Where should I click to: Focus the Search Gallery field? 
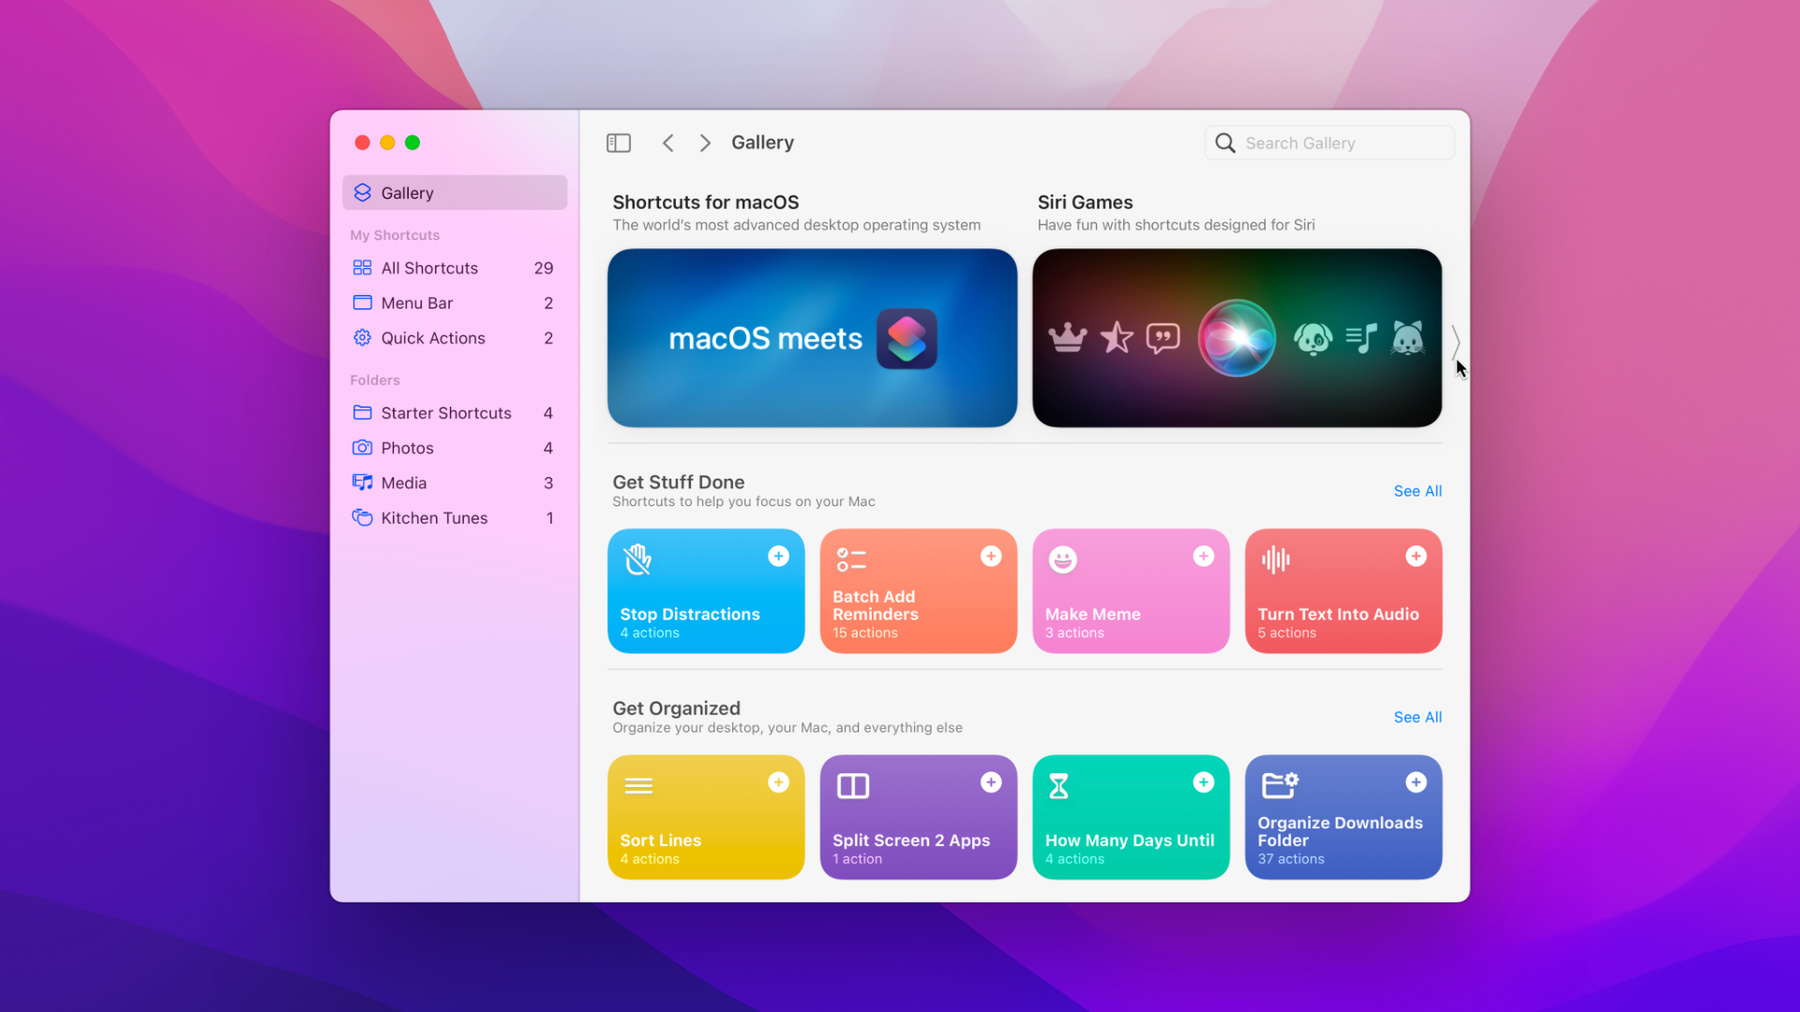pyautogui.click(x=1329, y=143)
